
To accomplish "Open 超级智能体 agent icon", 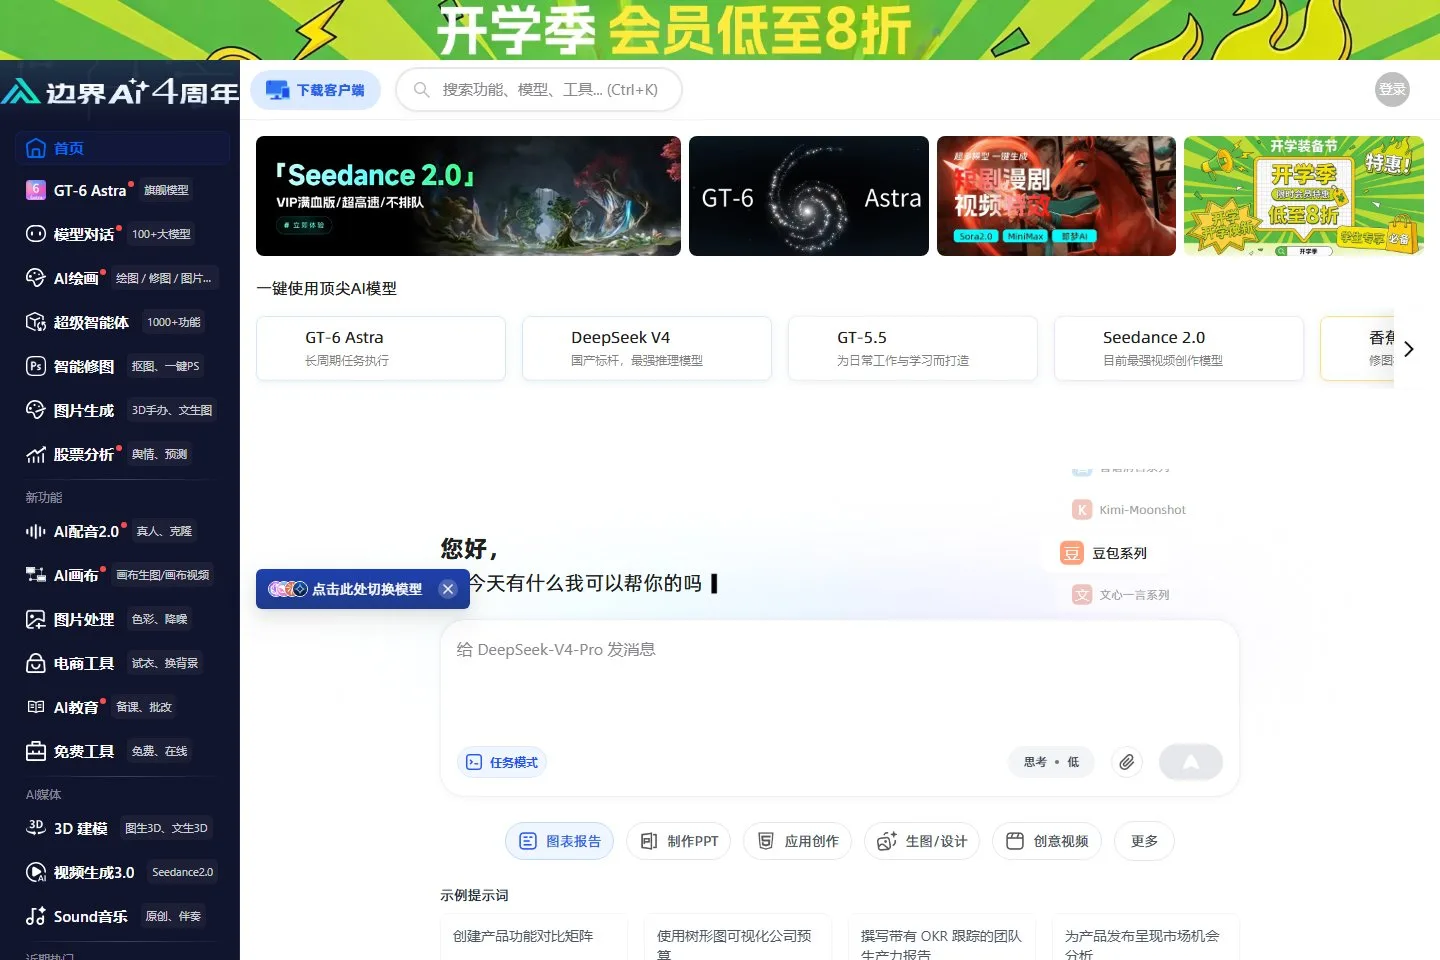I will (36, 322).
